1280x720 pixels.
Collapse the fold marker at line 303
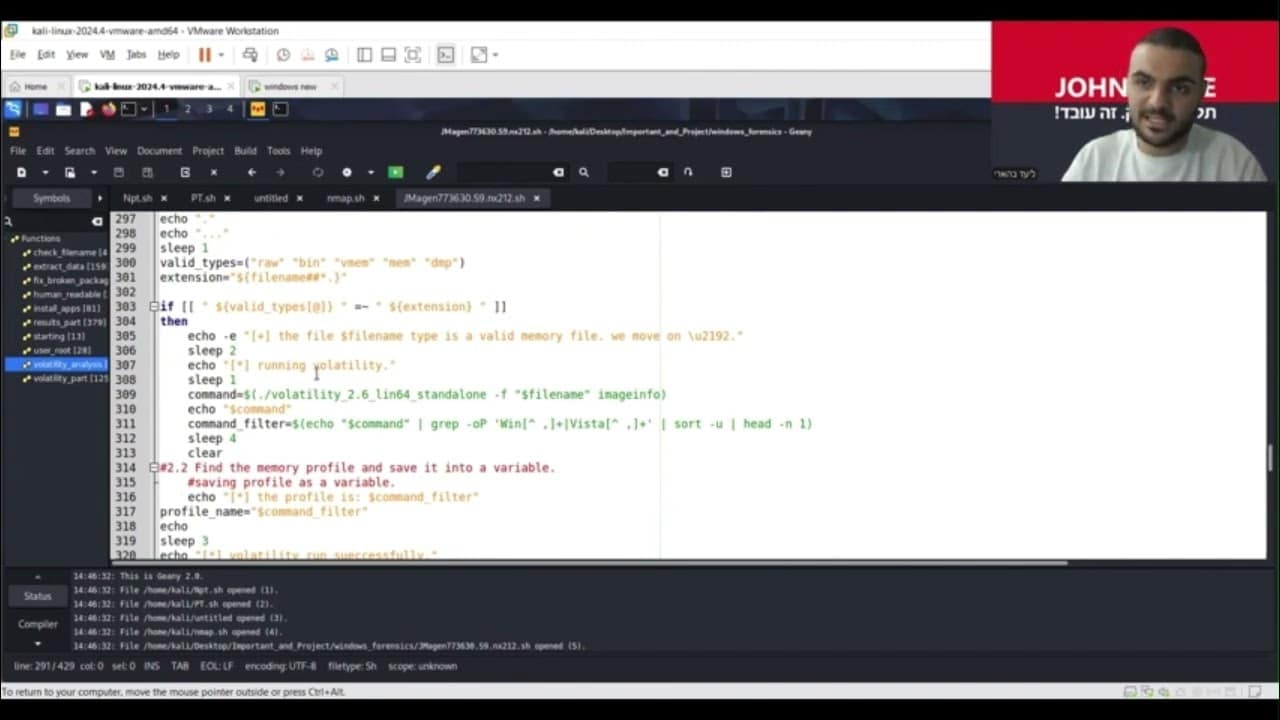(154, 307)
